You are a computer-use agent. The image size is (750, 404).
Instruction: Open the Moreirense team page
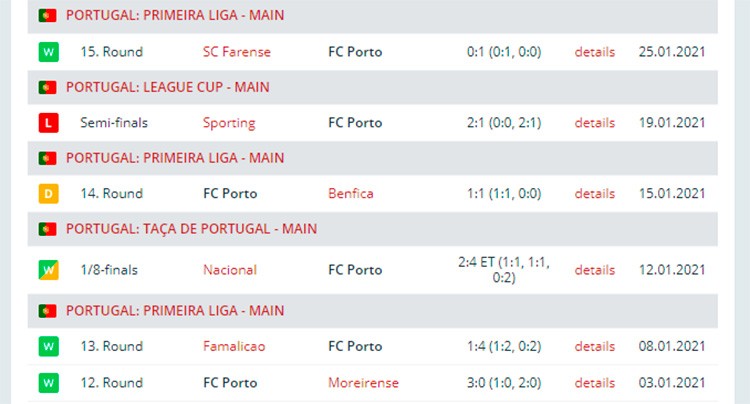[363, 382]
